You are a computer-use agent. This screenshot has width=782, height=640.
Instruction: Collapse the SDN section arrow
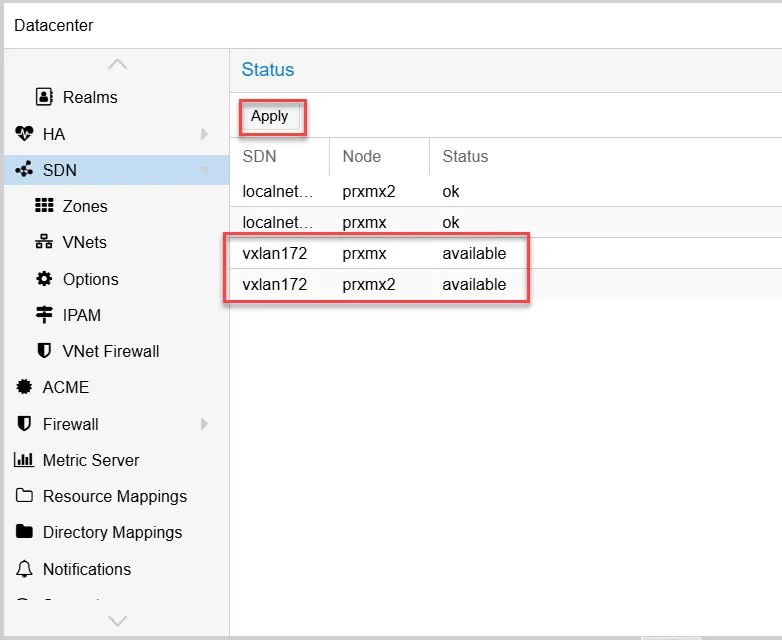(204, 170)
